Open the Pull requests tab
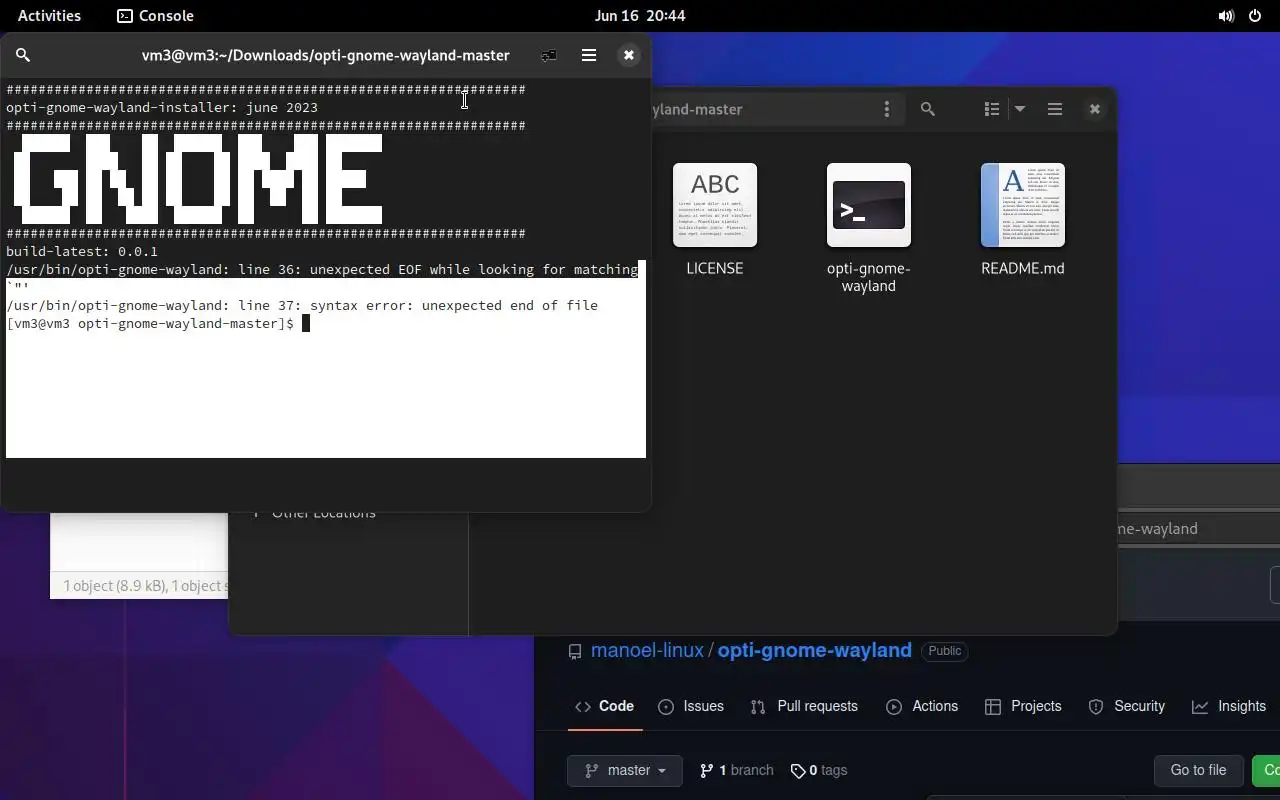The width and height of the screenshot is (1280, 800). click(x=804, y=706)
